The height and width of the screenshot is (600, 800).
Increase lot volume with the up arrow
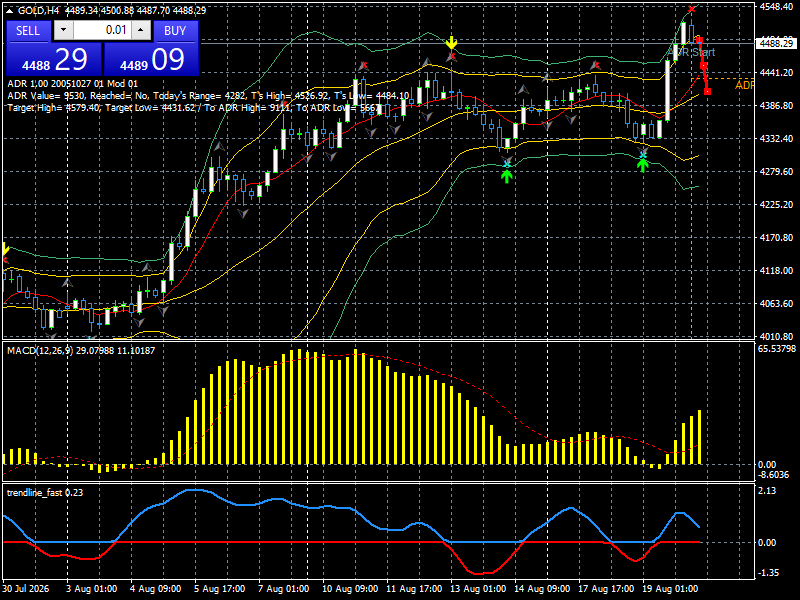coord(141,30)
